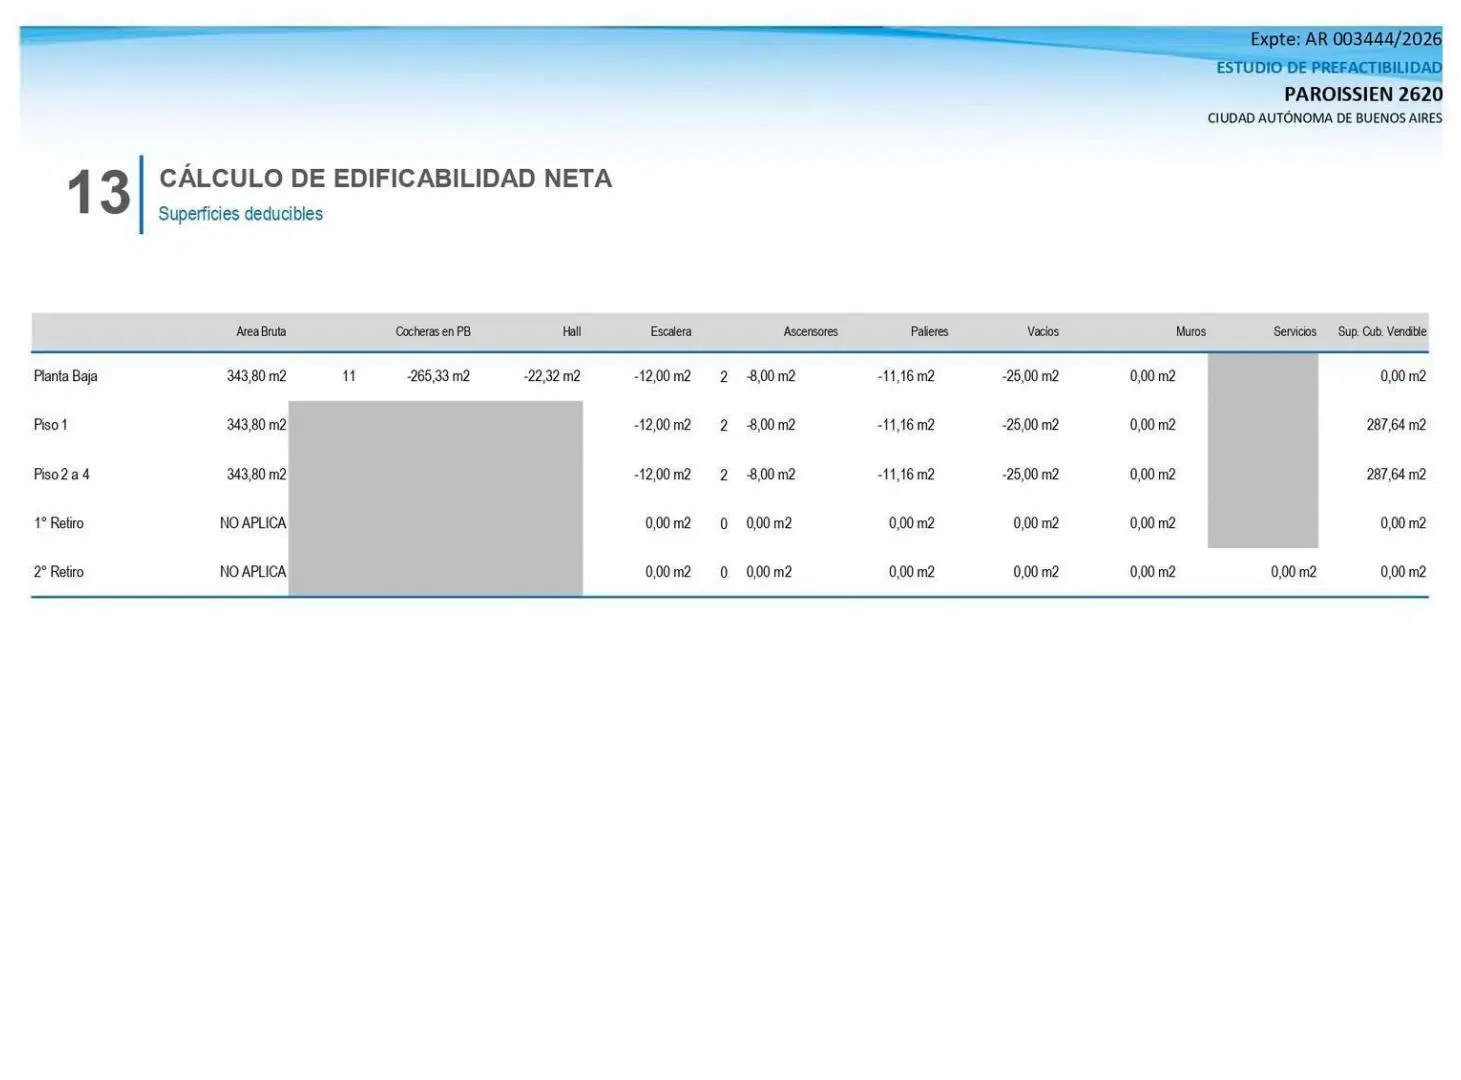Screen dimensions: 1461x1080
Task: Click the cocheras count '11'
Action: click(349, 377)
